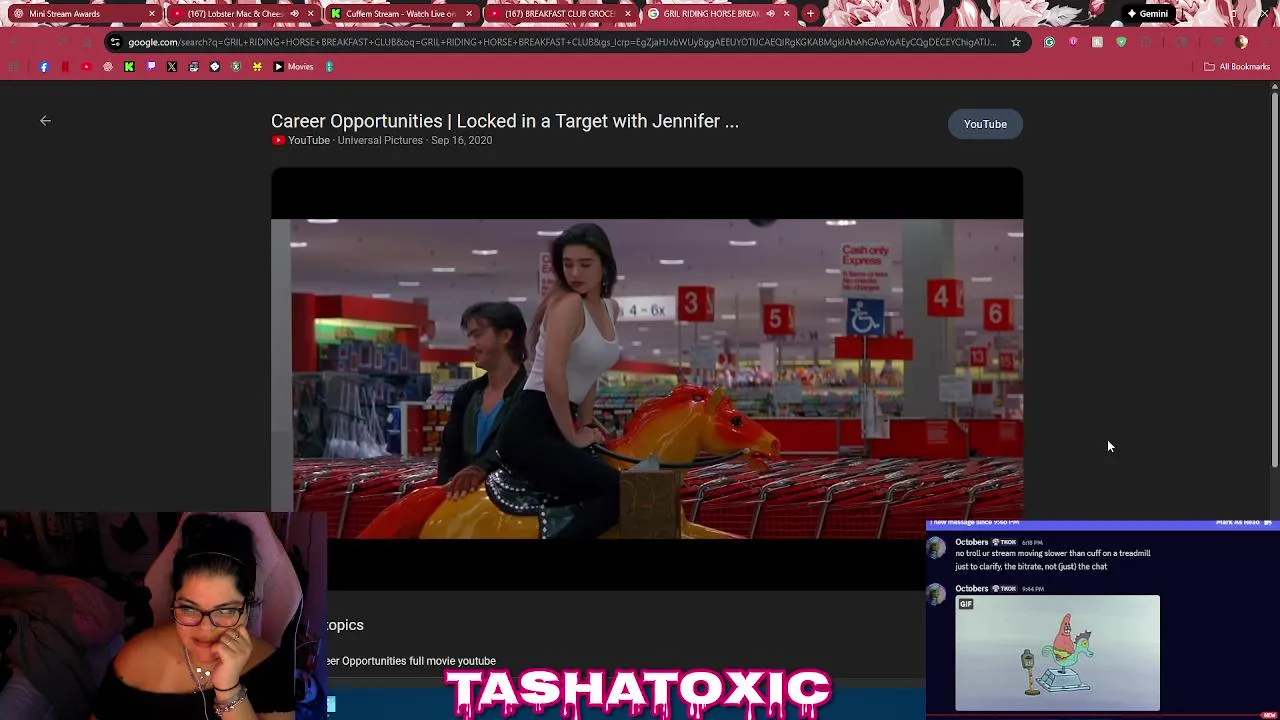The image size is (1280, 720).
Task: Mute audio on the Lobster Mac tab
Action: pos(295,14)
